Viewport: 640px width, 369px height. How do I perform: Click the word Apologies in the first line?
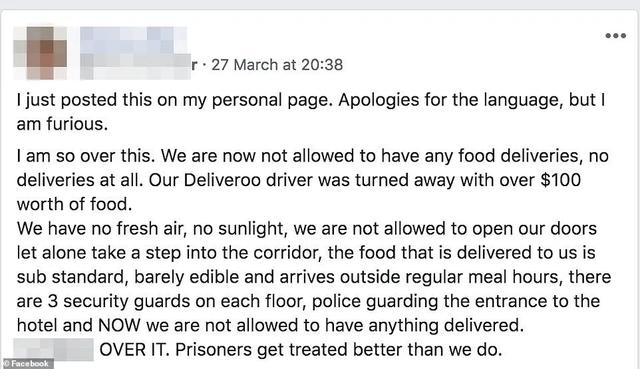coord(378,100)
